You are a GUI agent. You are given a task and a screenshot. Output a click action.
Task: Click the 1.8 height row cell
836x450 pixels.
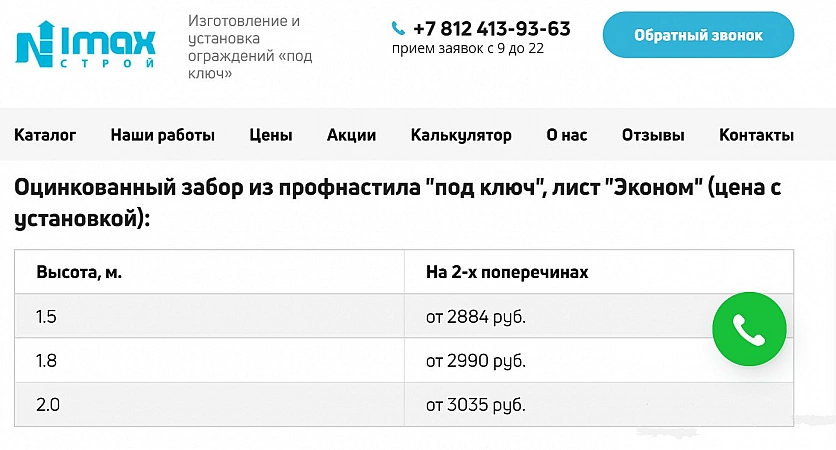click(47, 361)
